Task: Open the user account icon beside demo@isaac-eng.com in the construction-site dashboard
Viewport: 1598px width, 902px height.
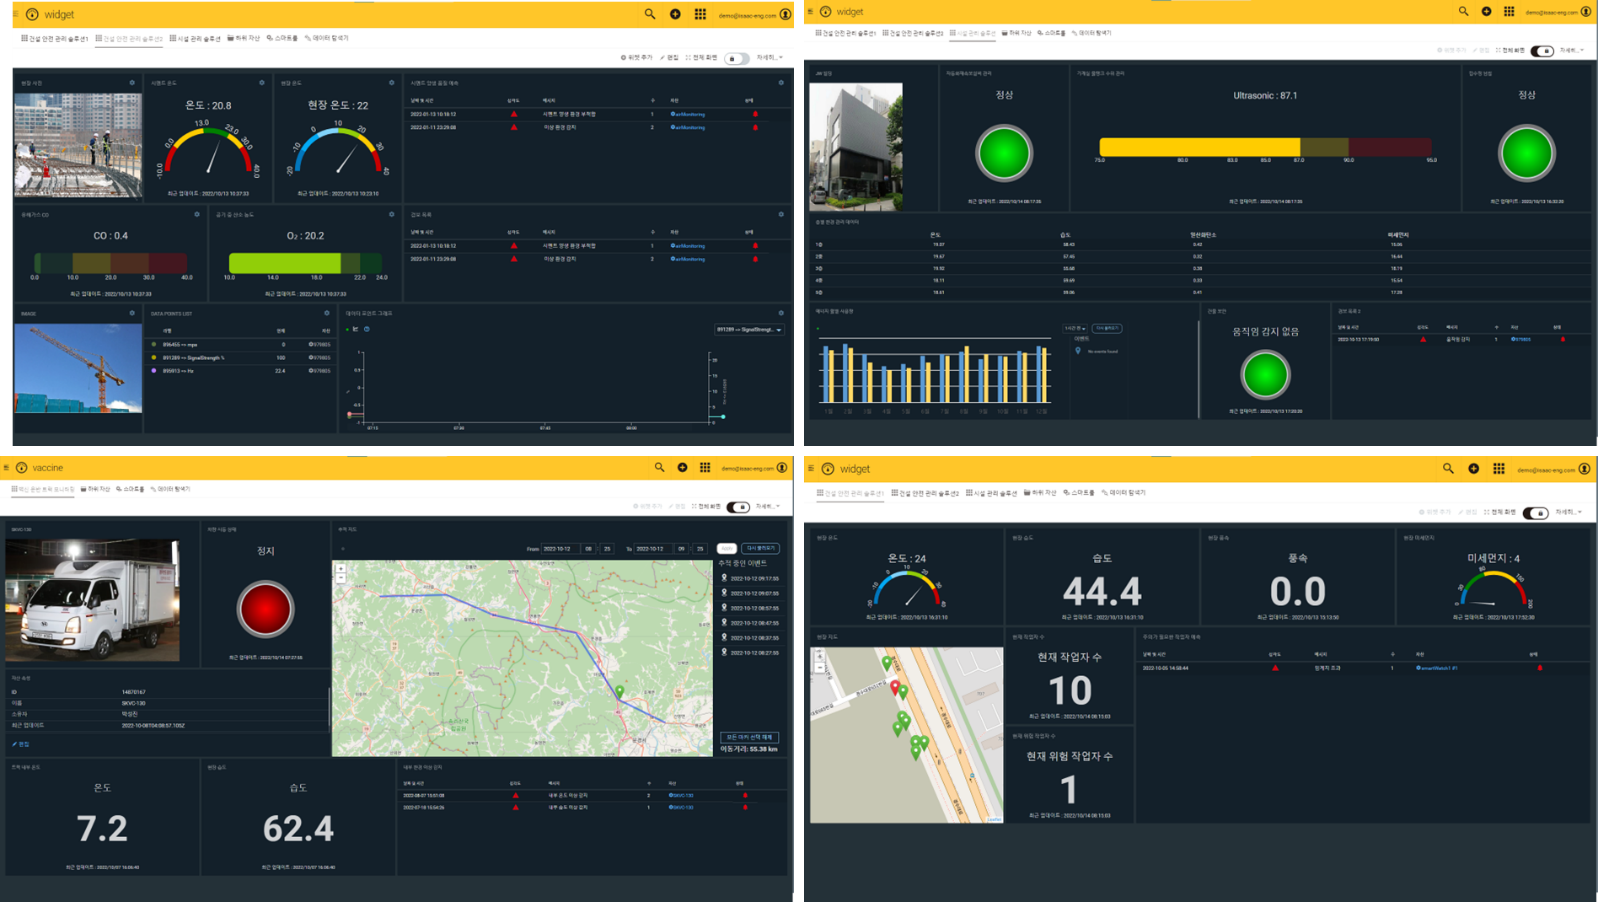Action: click(x=785, y=14)
